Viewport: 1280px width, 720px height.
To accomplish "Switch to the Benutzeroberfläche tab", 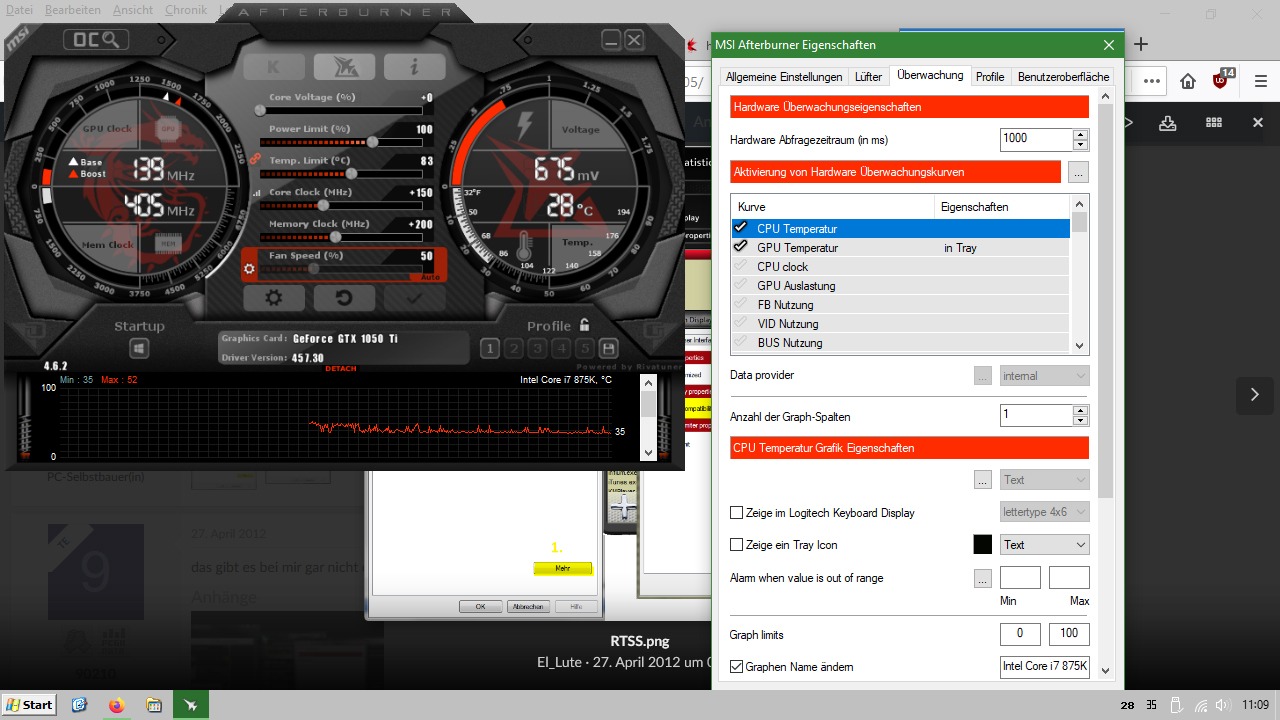I will [1063, 77].
